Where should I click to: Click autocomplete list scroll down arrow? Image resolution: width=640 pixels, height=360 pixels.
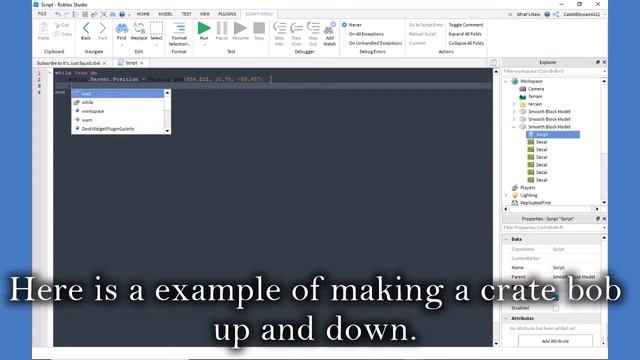[x=167, y=131]
